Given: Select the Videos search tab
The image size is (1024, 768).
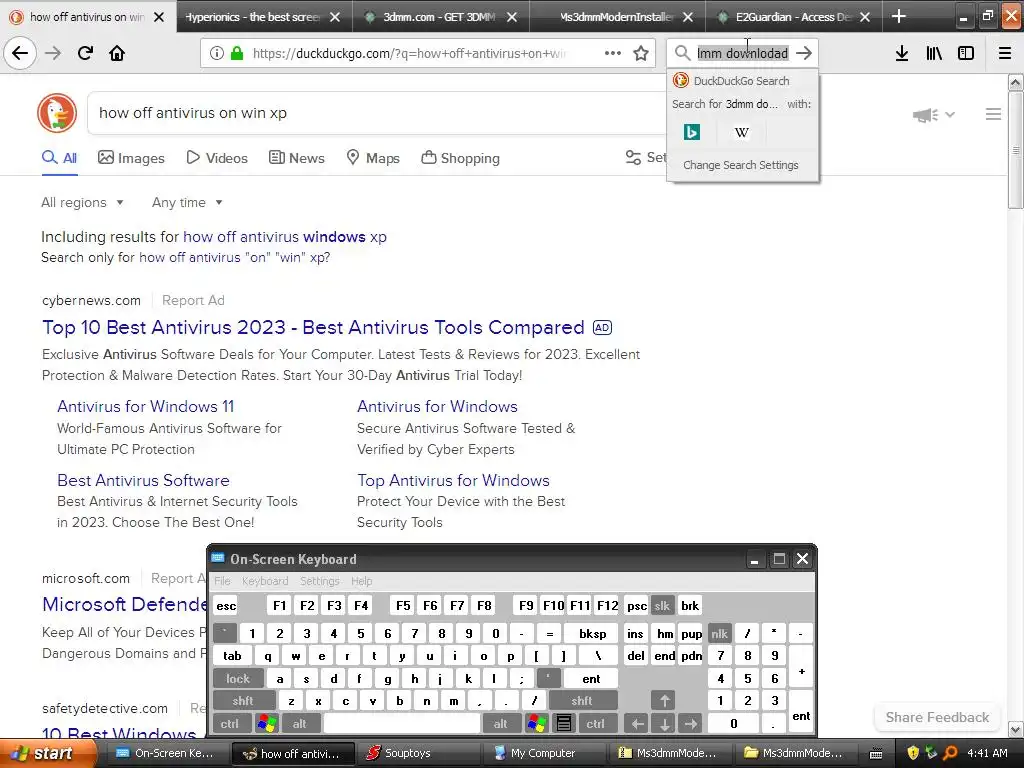Looking at the screenshot, I should [x=217, y=158].
